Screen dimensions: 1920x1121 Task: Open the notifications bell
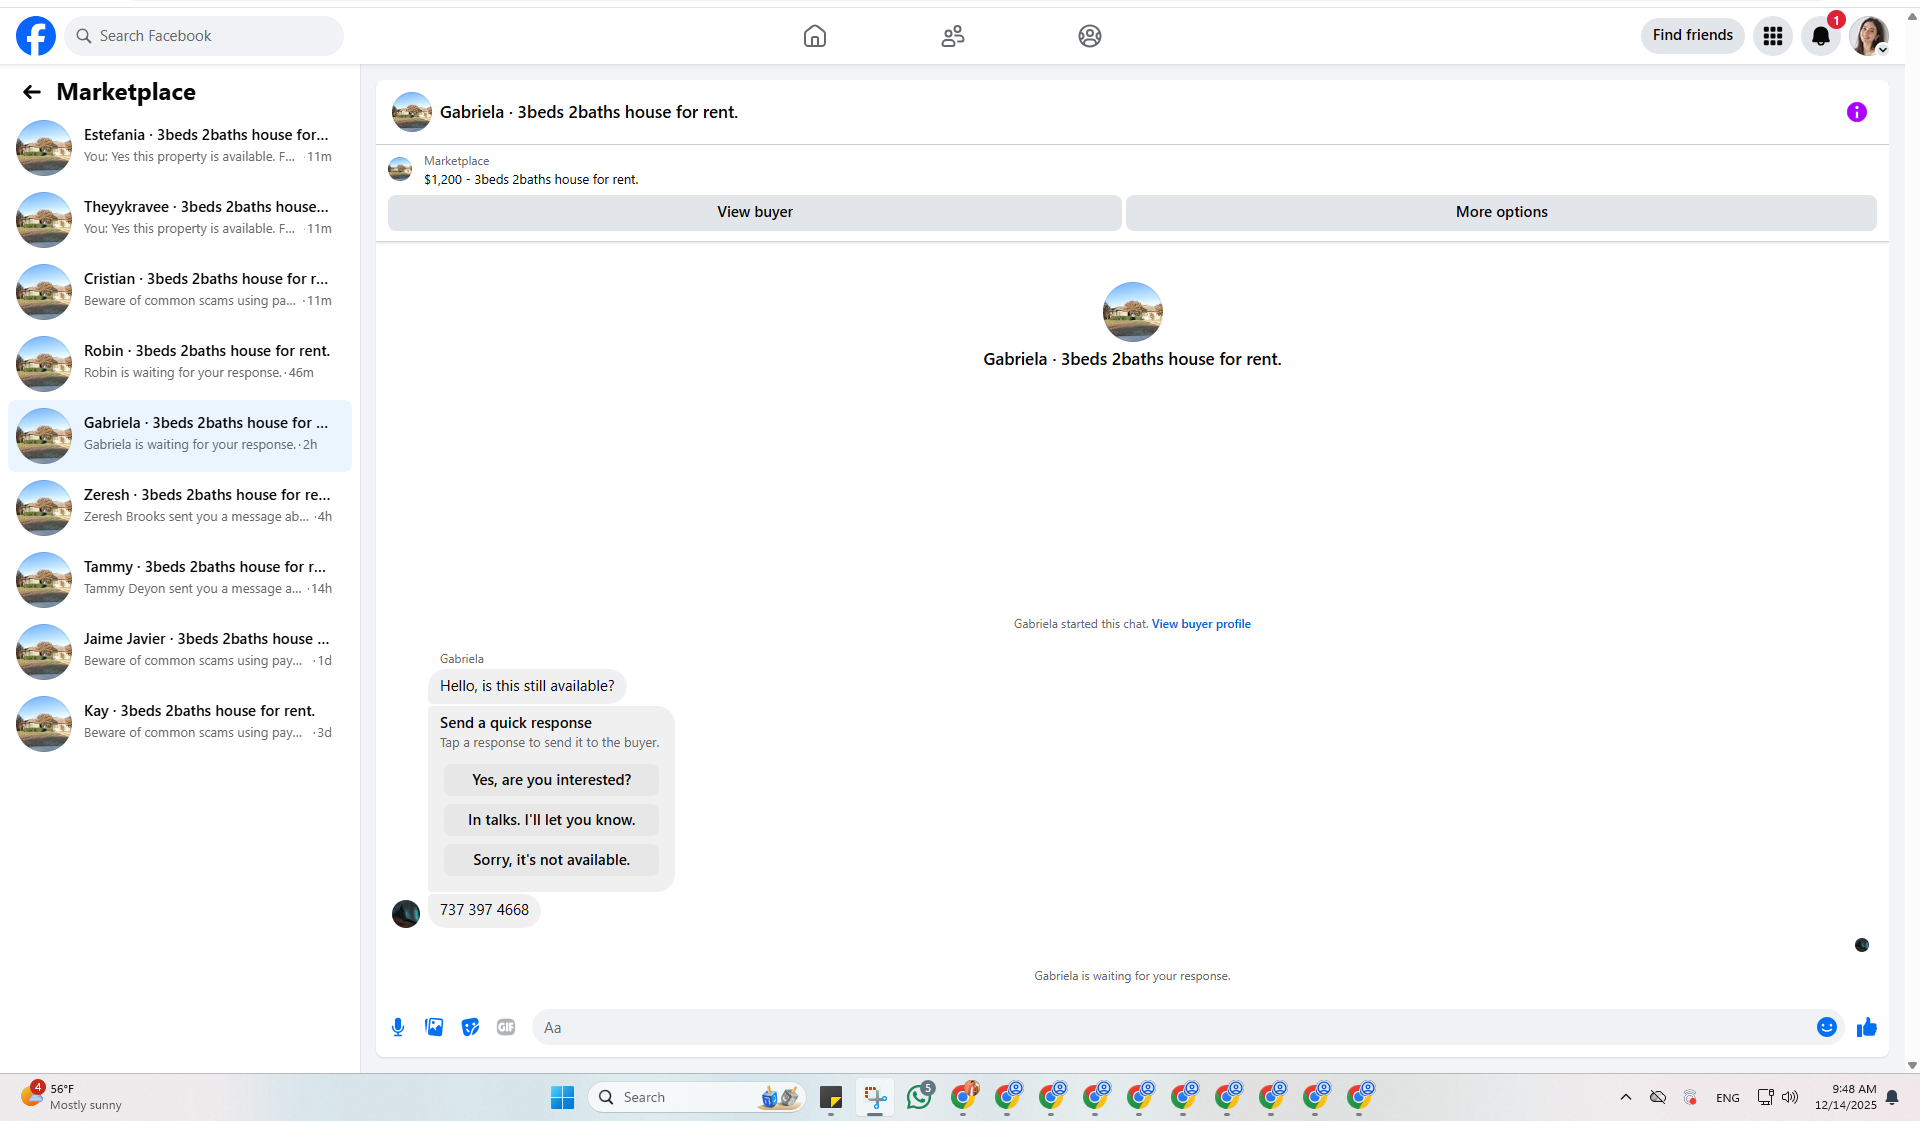pos(1821,36)
